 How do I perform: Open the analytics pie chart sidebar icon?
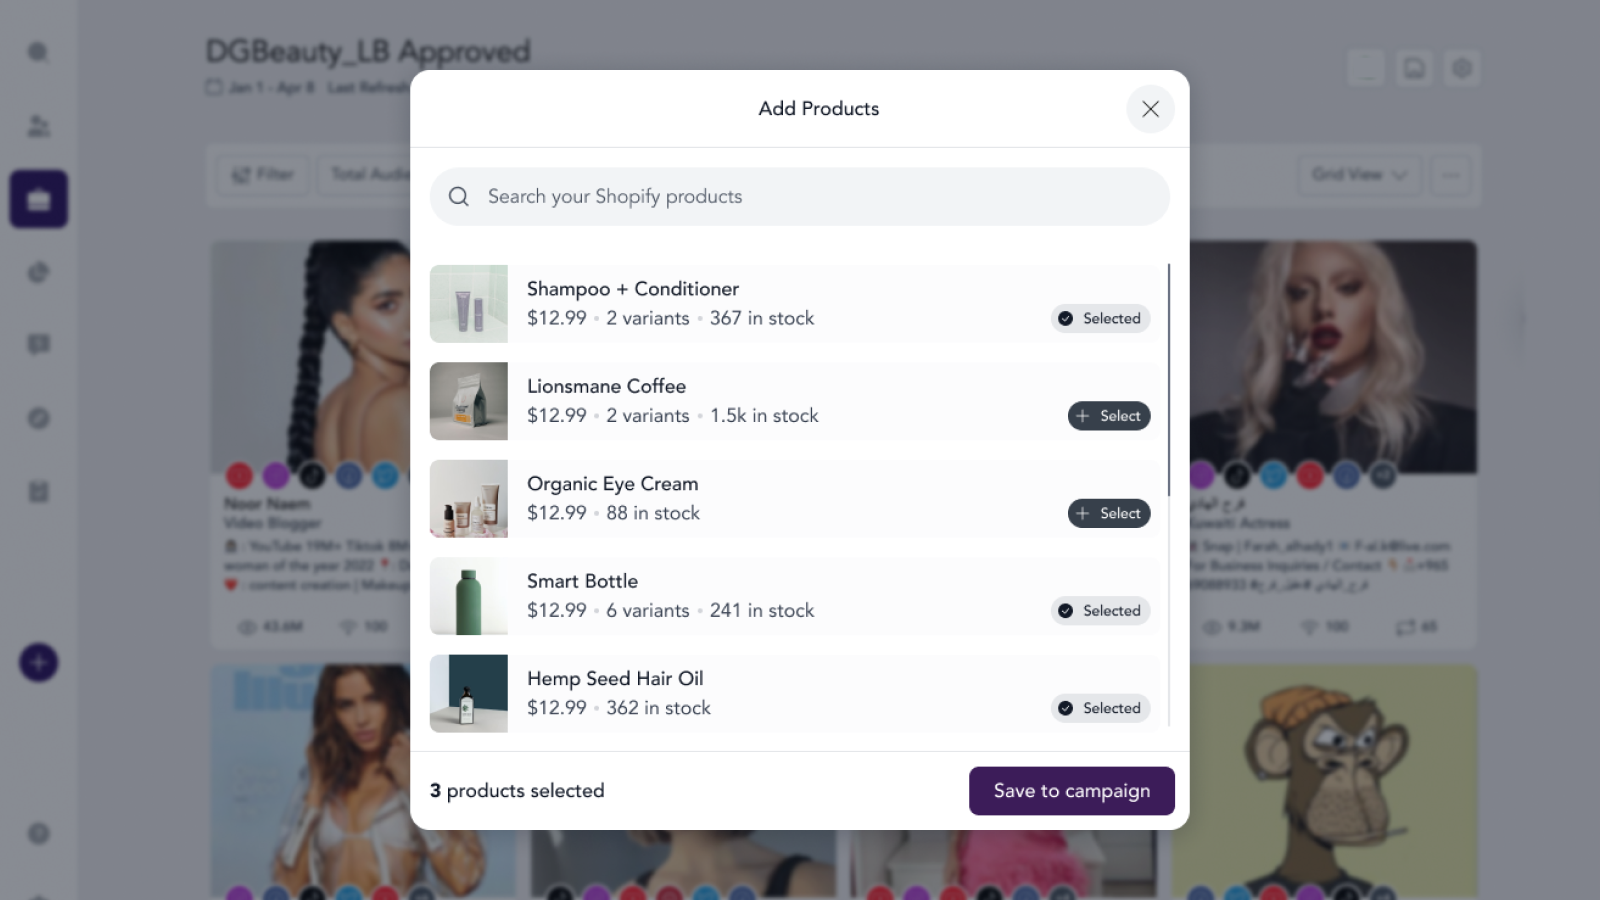[39, 272]
